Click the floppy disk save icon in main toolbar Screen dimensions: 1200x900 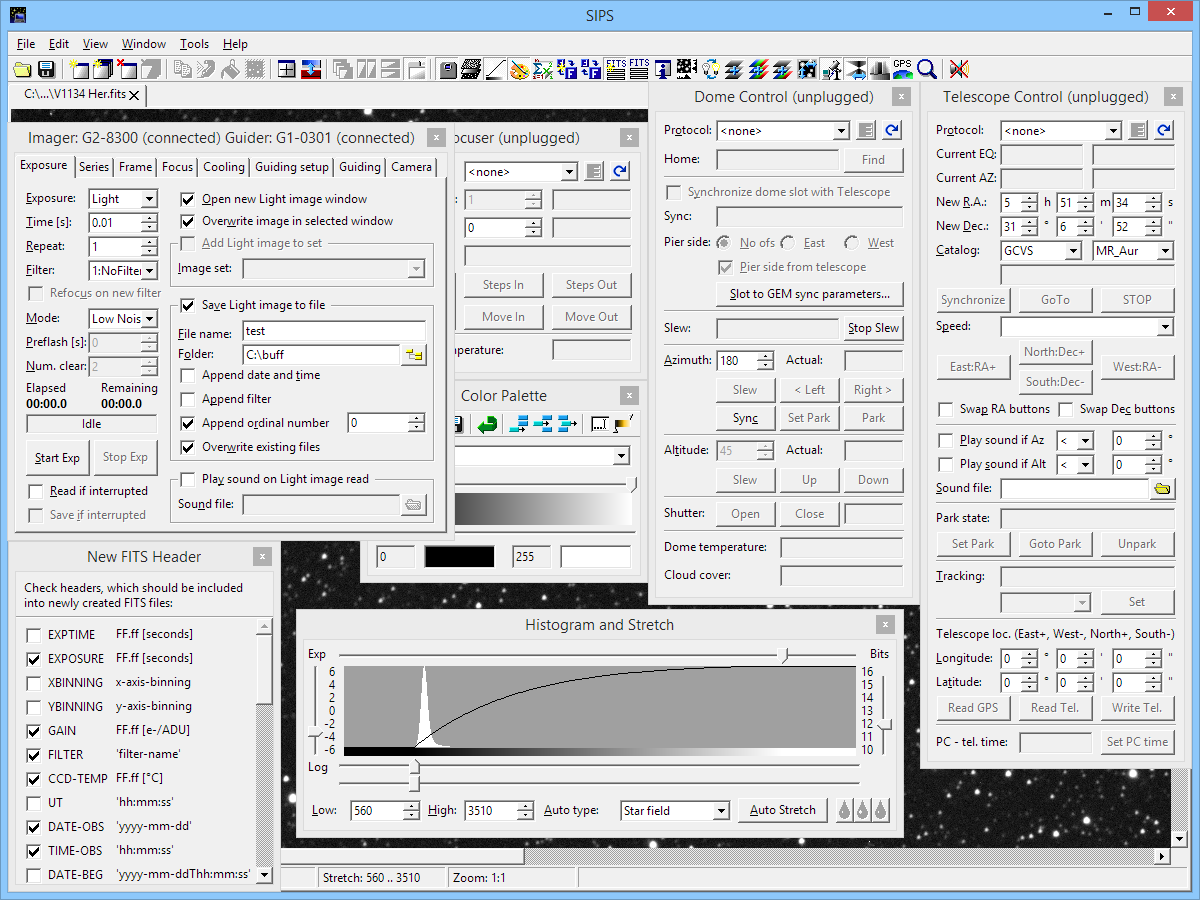coord(46,69)
